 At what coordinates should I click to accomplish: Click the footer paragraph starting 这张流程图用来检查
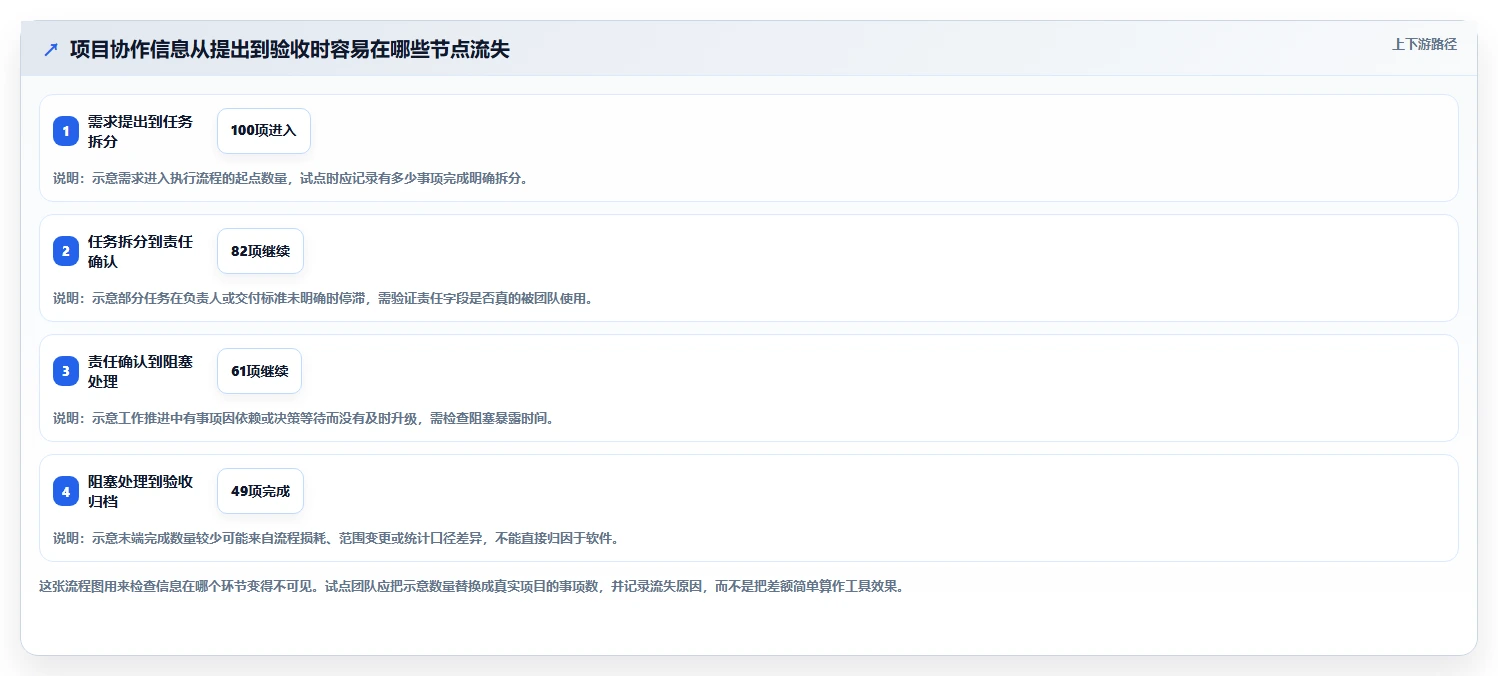[472, 586]
